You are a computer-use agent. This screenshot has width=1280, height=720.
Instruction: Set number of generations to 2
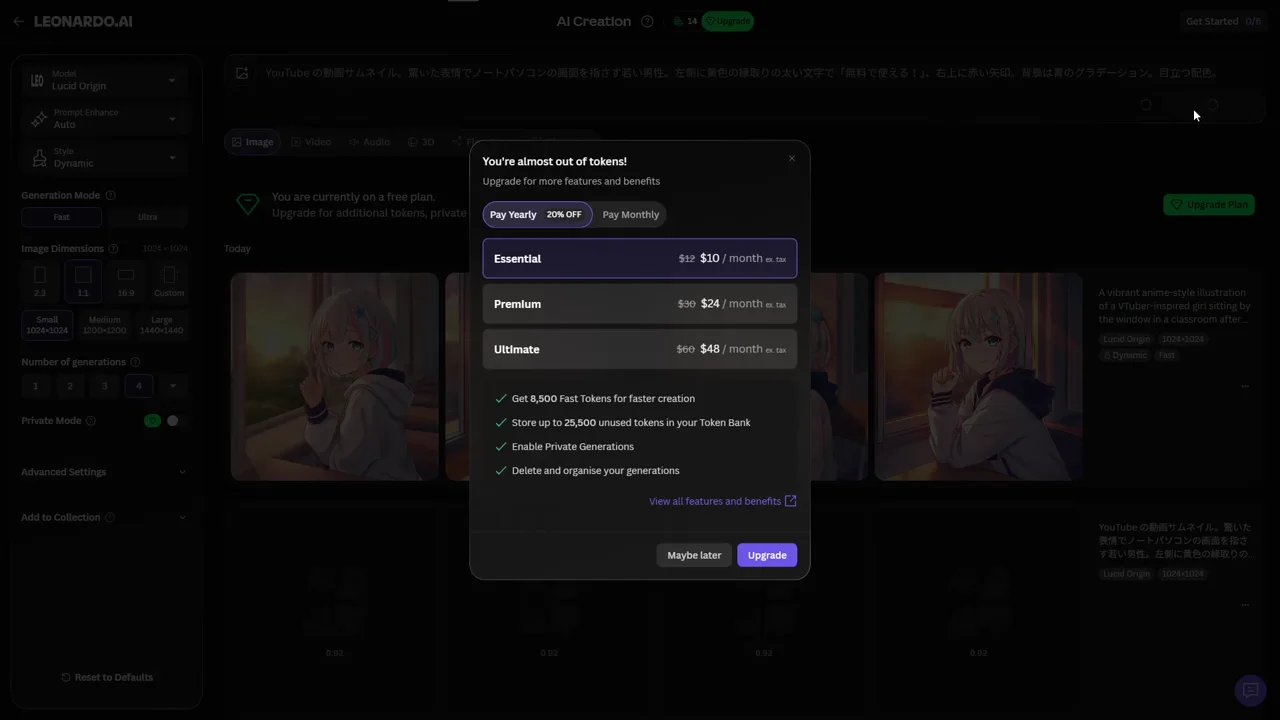click(x=70, y=386)
